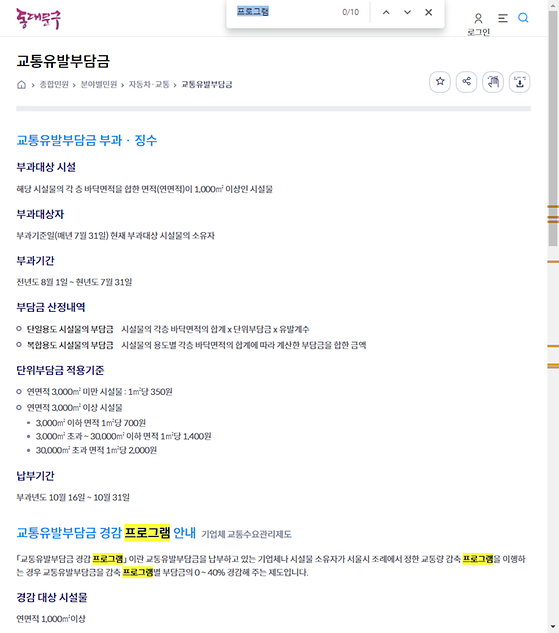Click the 납부기간 subheading

pyautogui.click(x=35, y=476)
